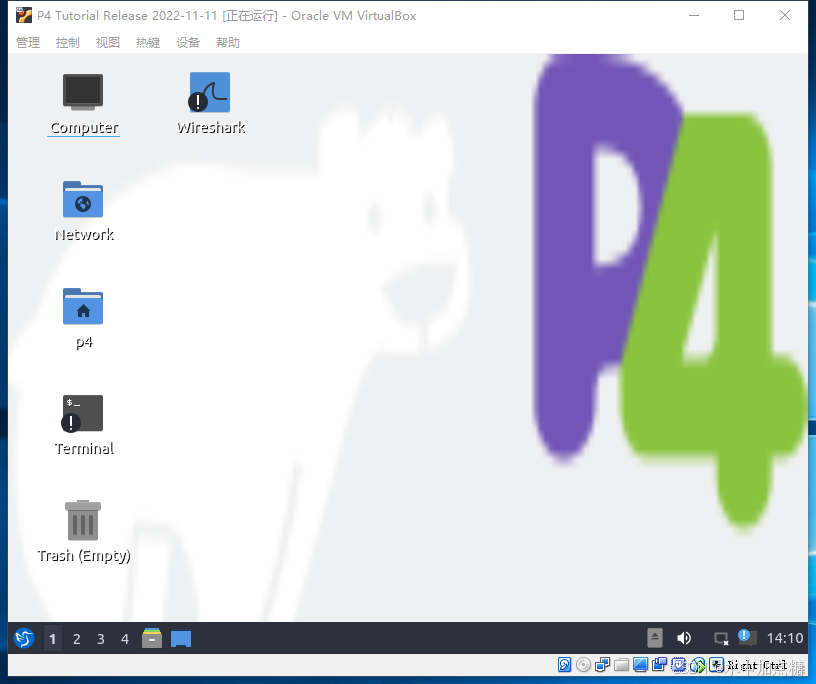Open the p4 home folder

83,319
